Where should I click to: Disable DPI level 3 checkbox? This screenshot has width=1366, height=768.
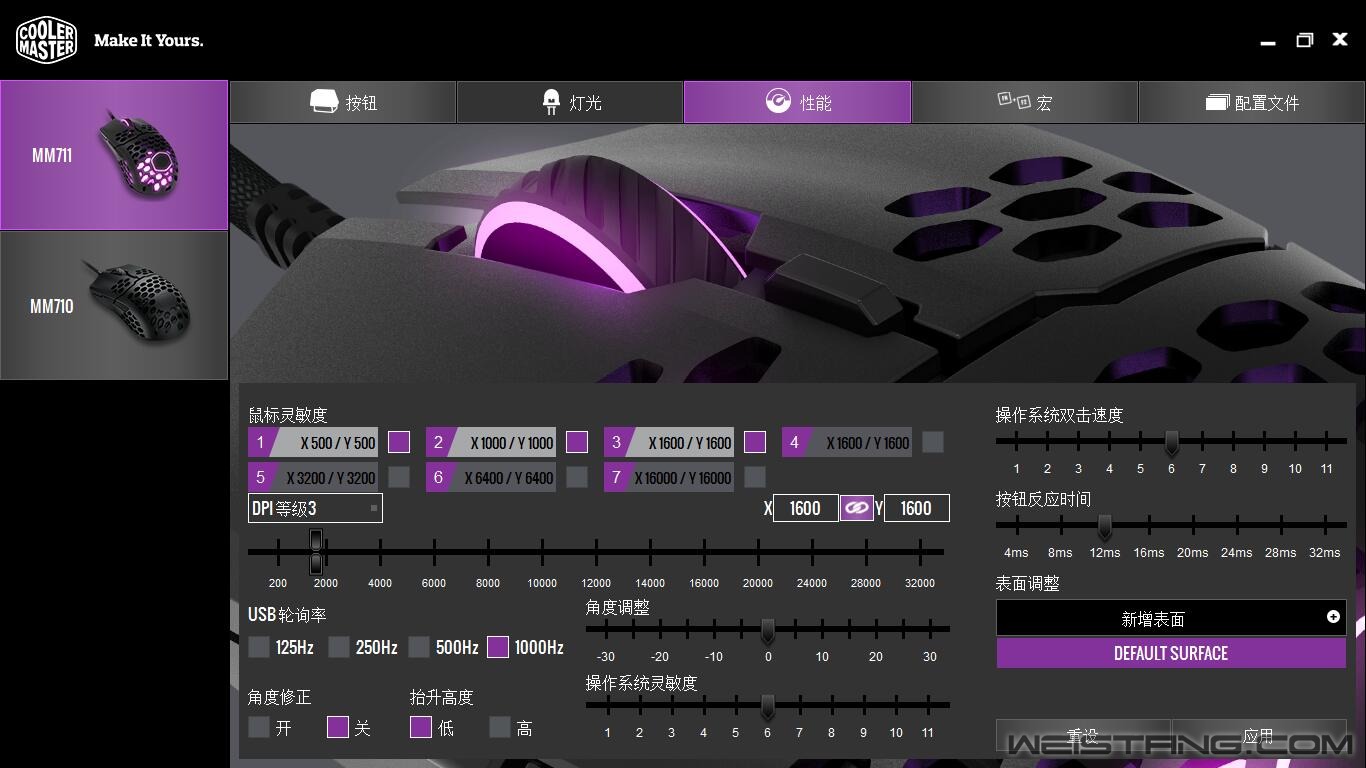(755, 442)
